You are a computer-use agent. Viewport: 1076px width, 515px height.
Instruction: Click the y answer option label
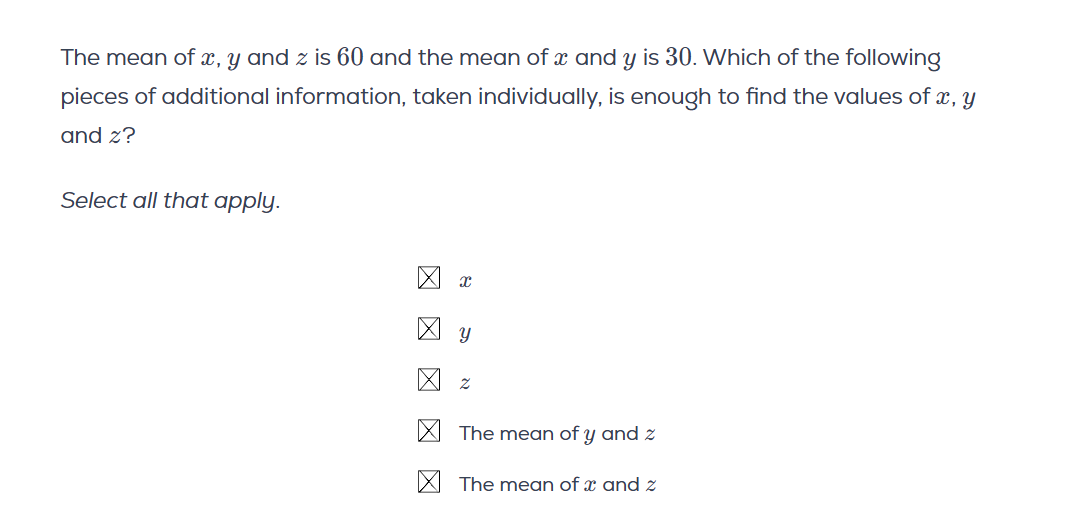point(465,334)
